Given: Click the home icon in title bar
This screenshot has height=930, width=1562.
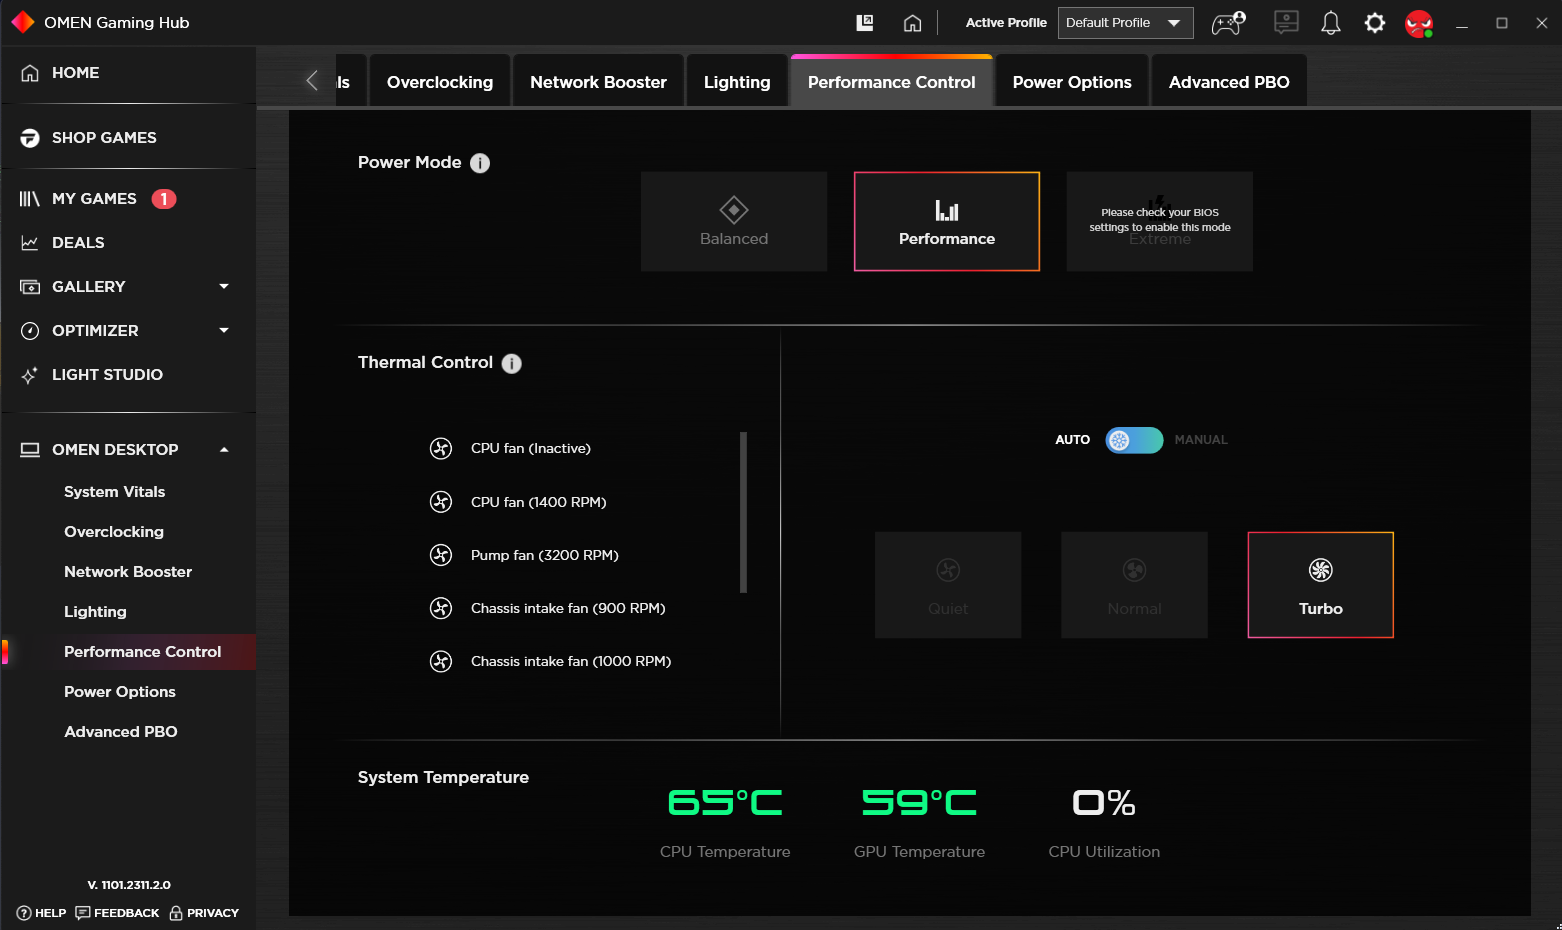Looking at the screenshot, I should pyautogui.click(x=912, y=23).
